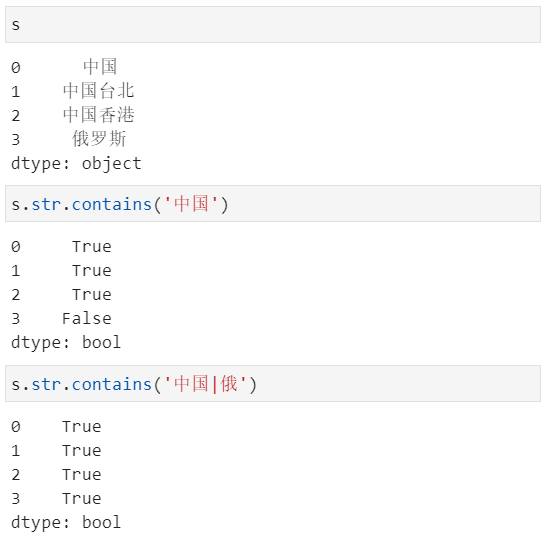547x534 pixels.
Task: Click the word contains in second cell
Action: pos(112,204)
